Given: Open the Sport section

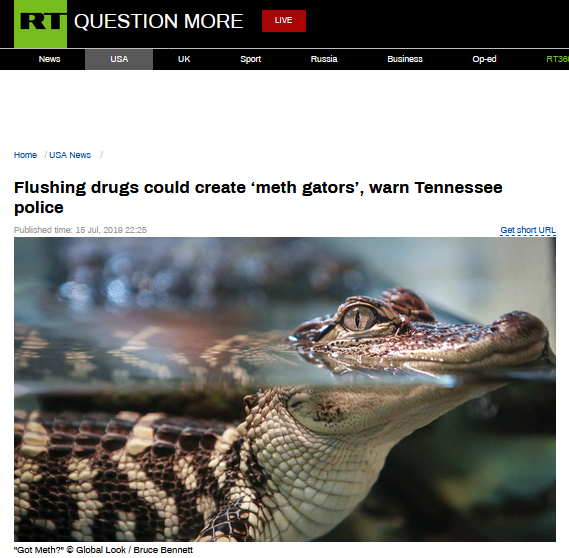Looking at the screenshot, I should (250, 59).
